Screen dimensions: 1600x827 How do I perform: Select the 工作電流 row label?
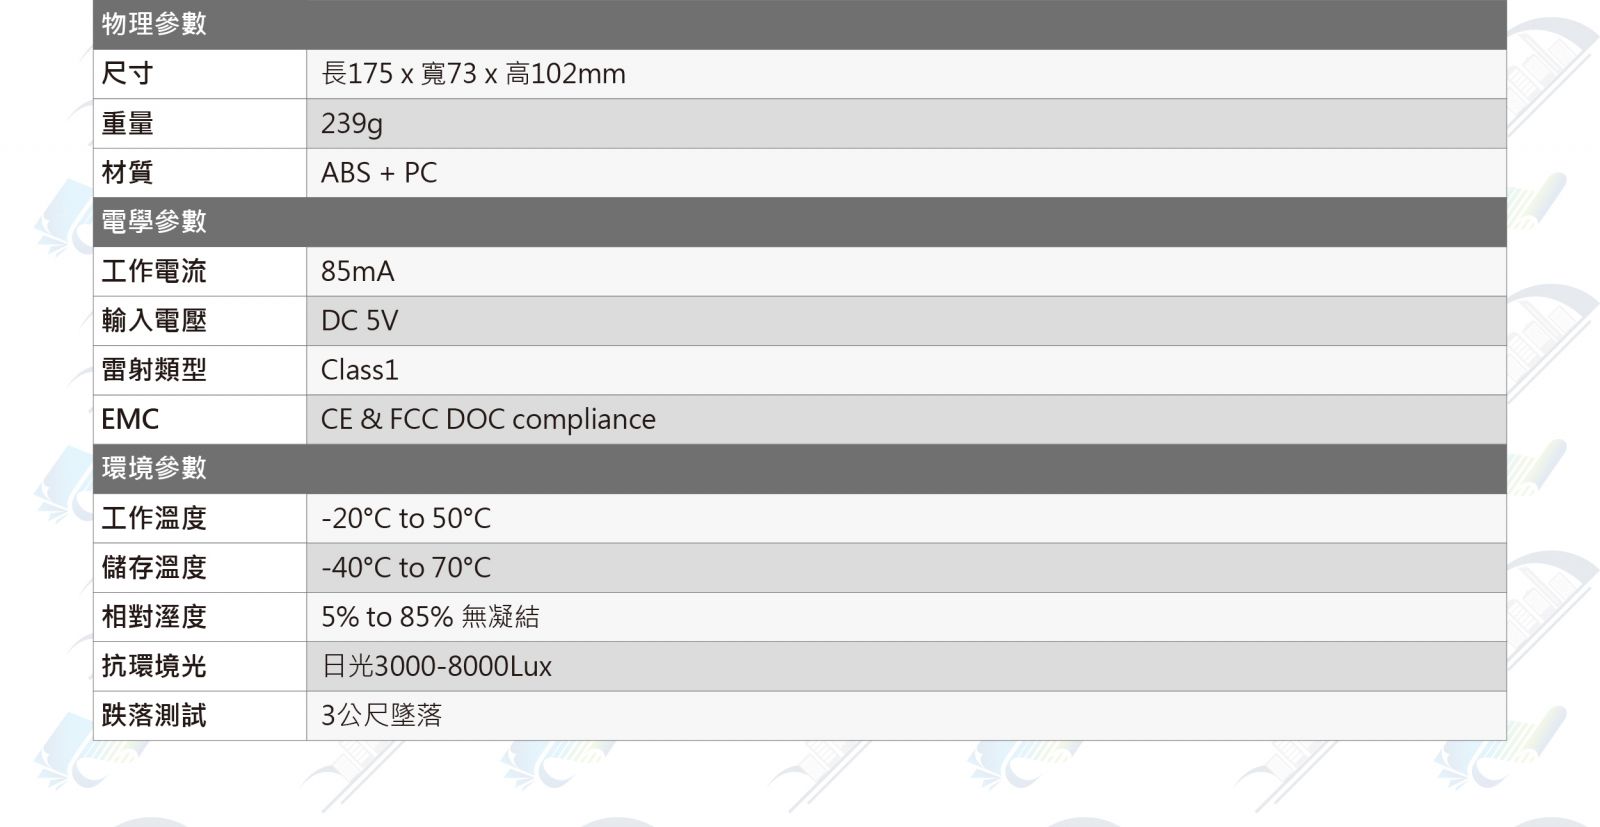(x=154, y=271)
